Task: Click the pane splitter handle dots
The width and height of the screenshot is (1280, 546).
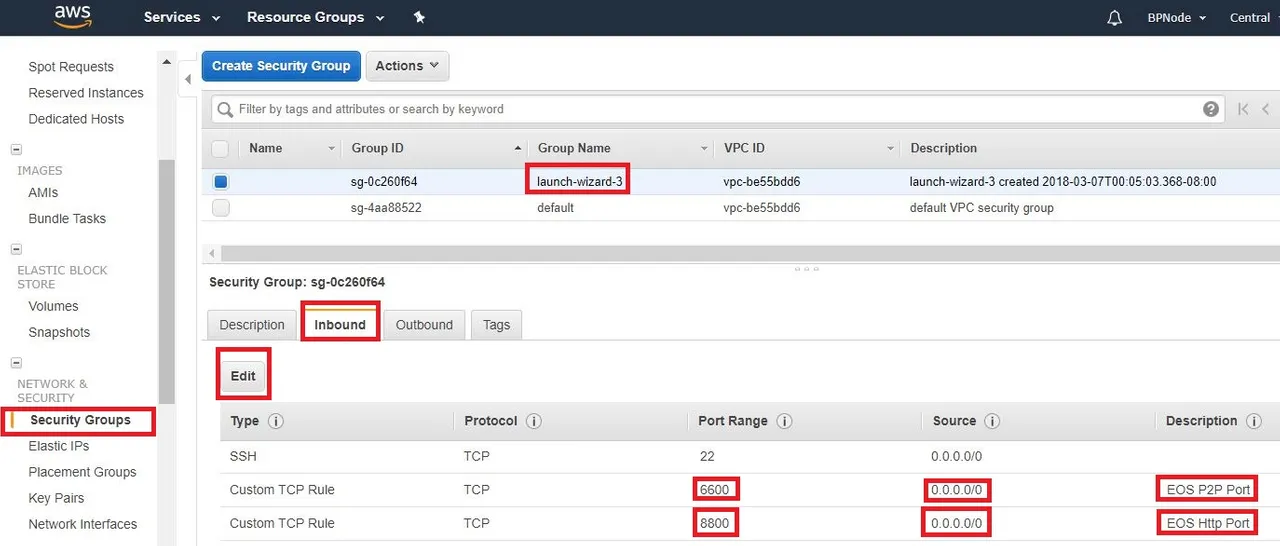Action: [x=806, y=269]
